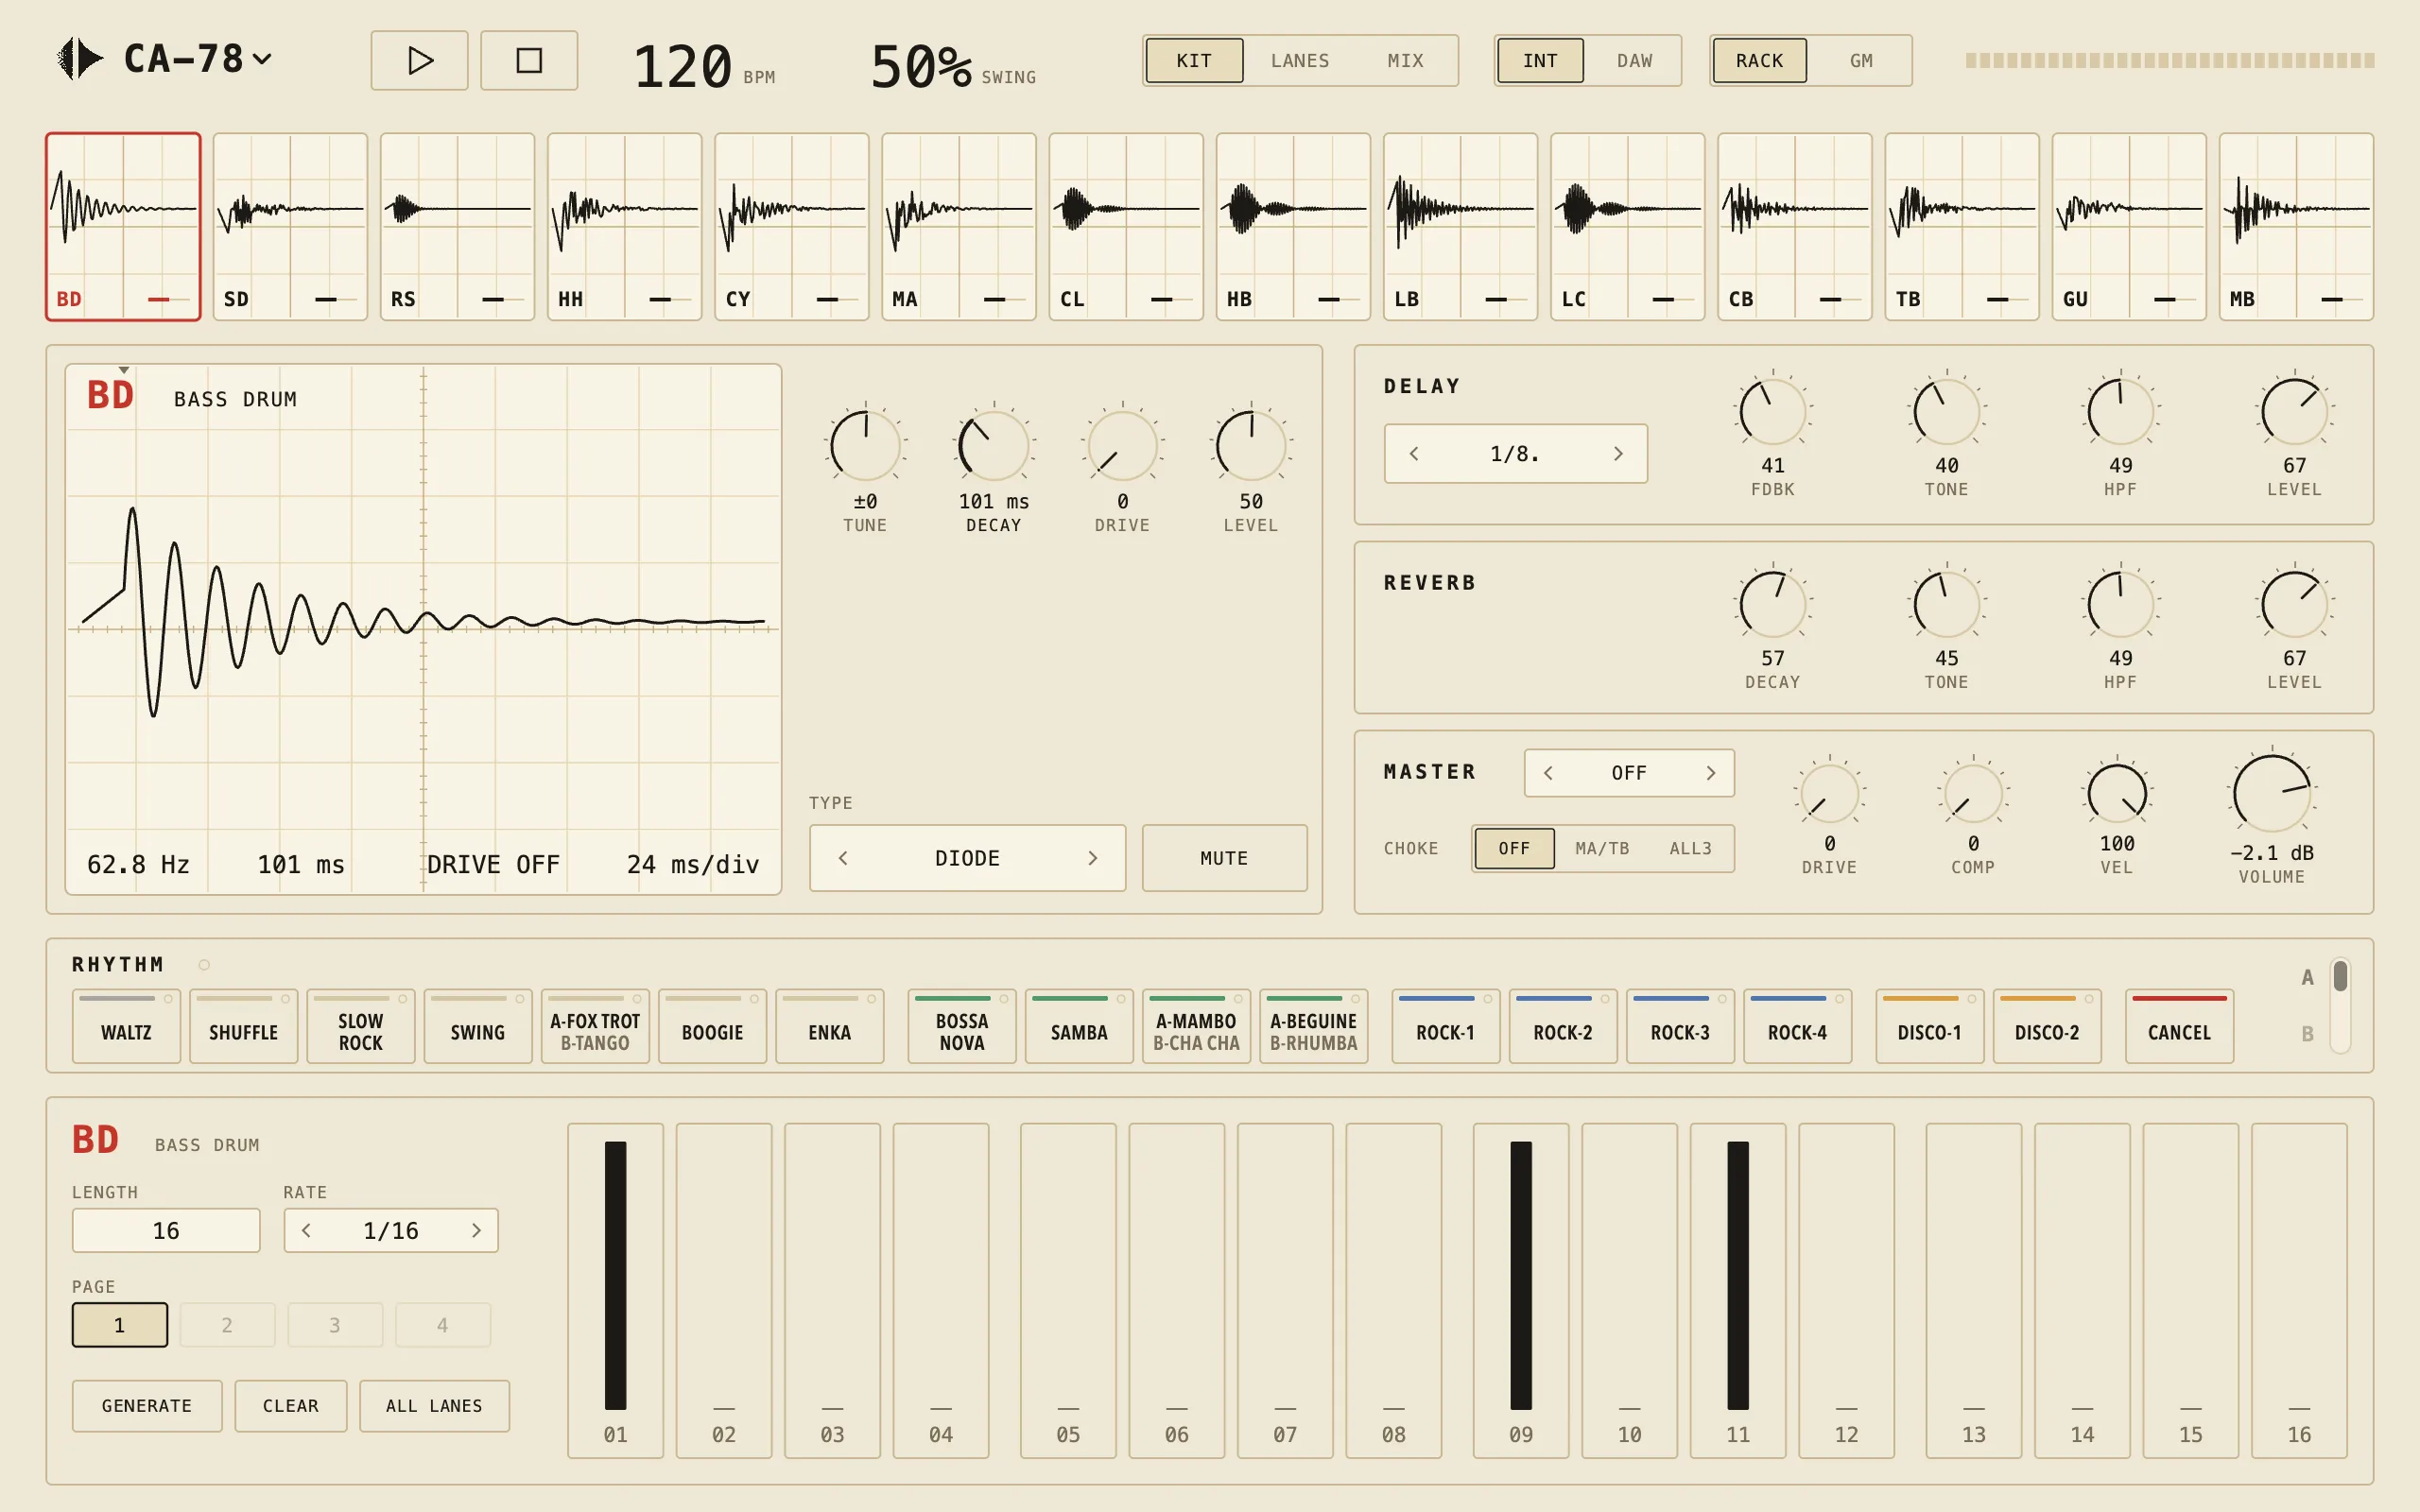
Task: Switch to the KIT view tab
Action: point(1194,60)
